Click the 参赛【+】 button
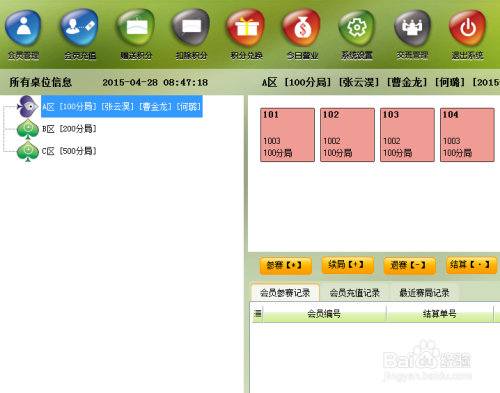 [286, 266]
